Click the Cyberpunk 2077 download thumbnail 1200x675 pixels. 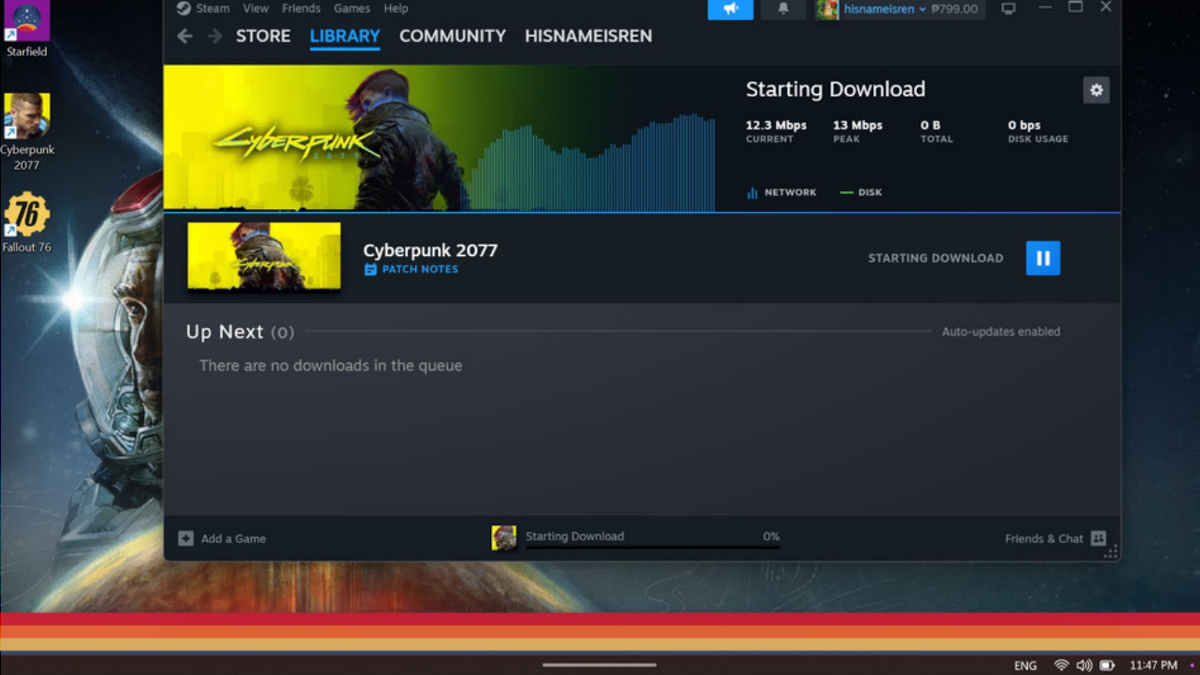click(x=264, y=256)
